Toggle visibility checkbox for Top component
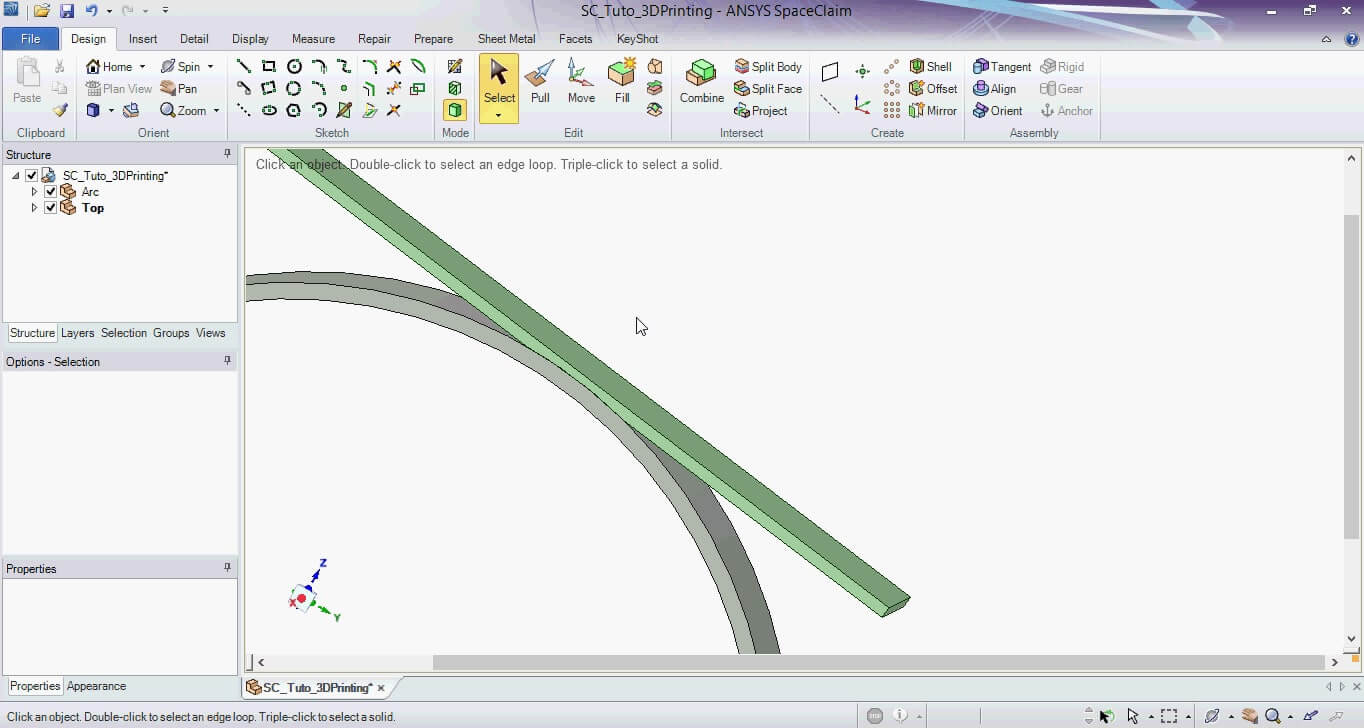The image size is (1364, 728). point(51,208)
